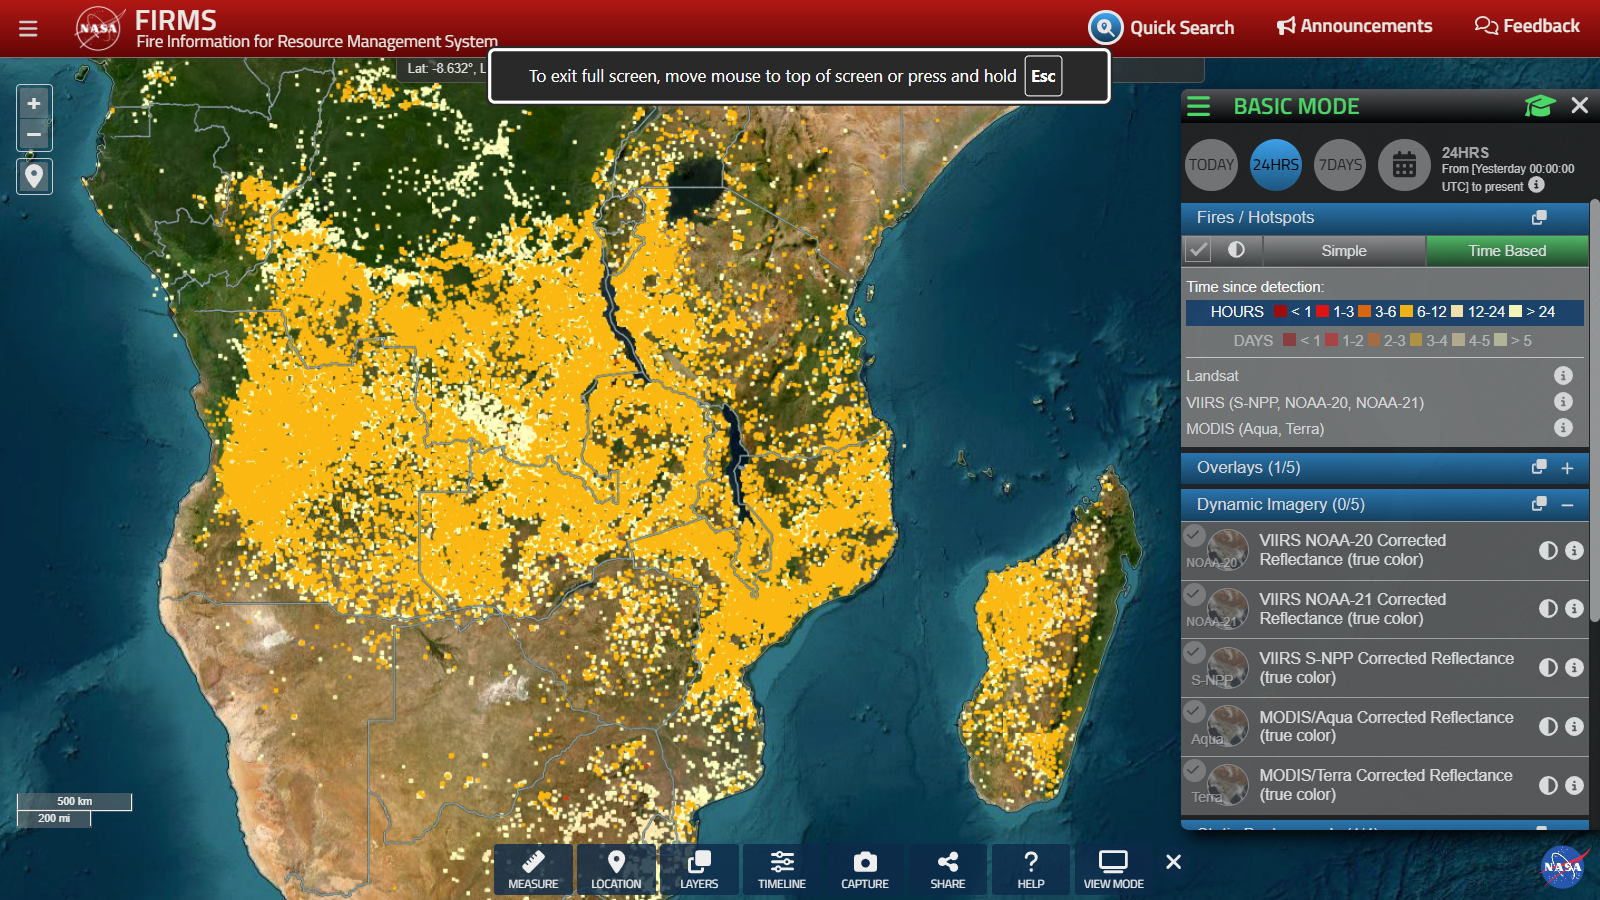The image size is (1600, 900).
Task: Capture a map screenshot
Action: [x=865, y=869]
